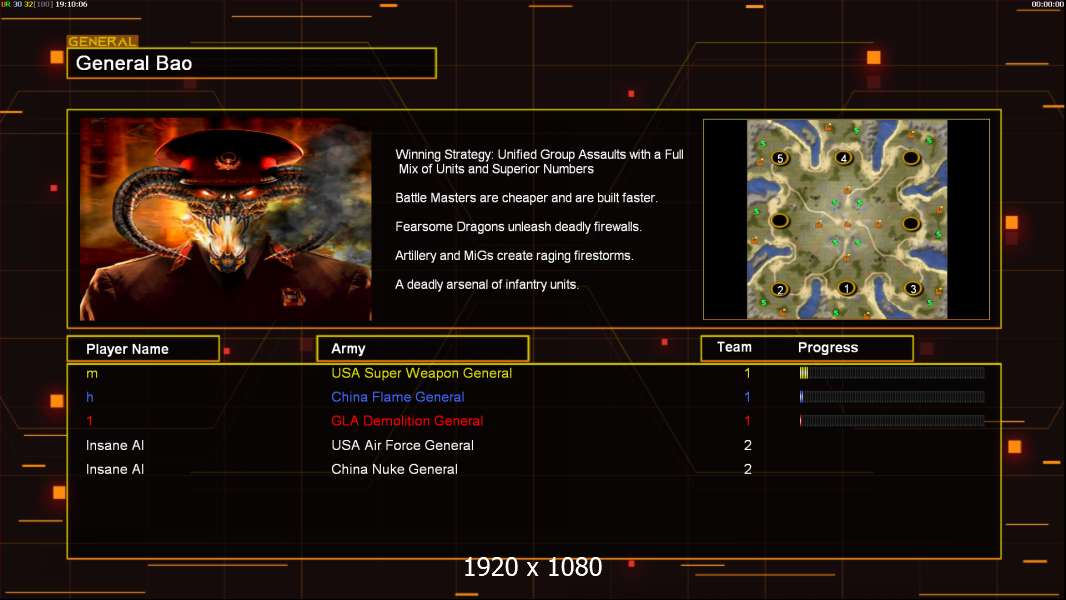The image size is (1066, 600).
Task: Click the loading progress bar for player m
Action: point(892,373)
